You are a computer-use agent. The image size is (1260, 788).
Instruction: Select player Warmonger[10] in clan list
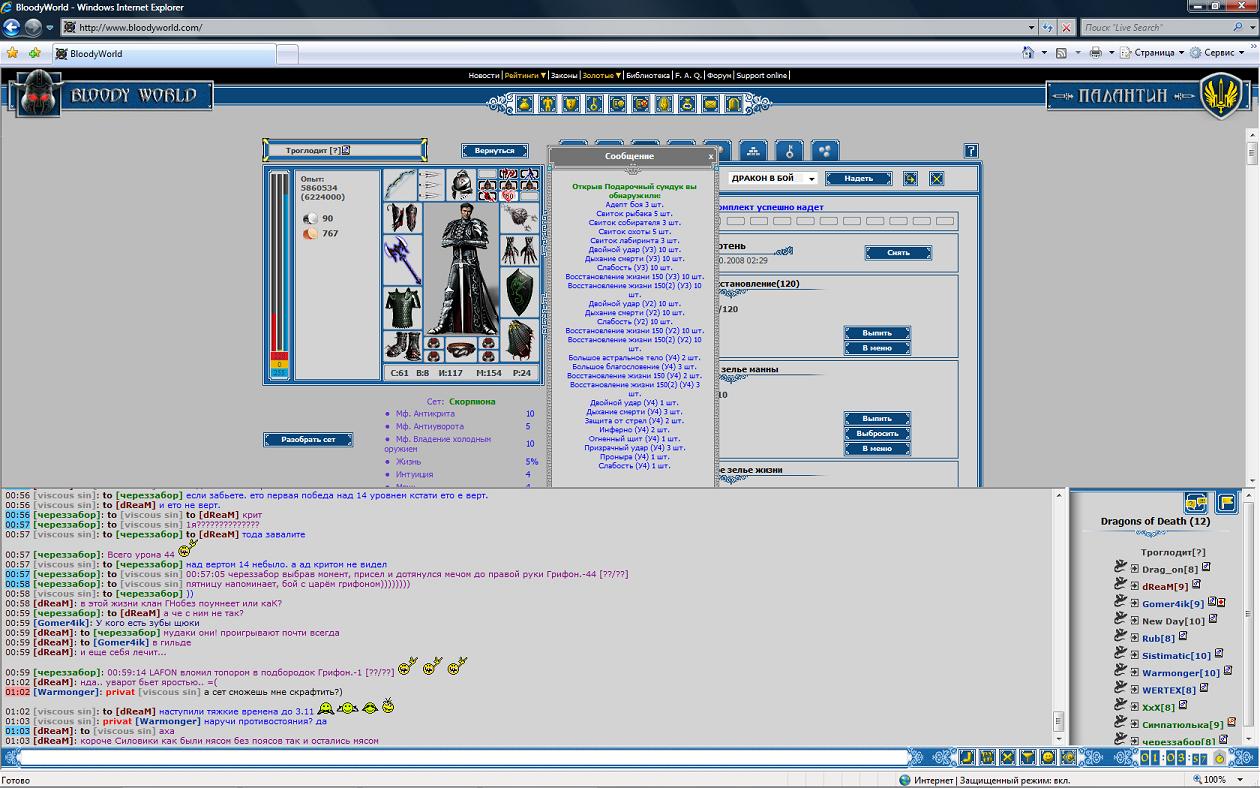(x=1181, y=673)
